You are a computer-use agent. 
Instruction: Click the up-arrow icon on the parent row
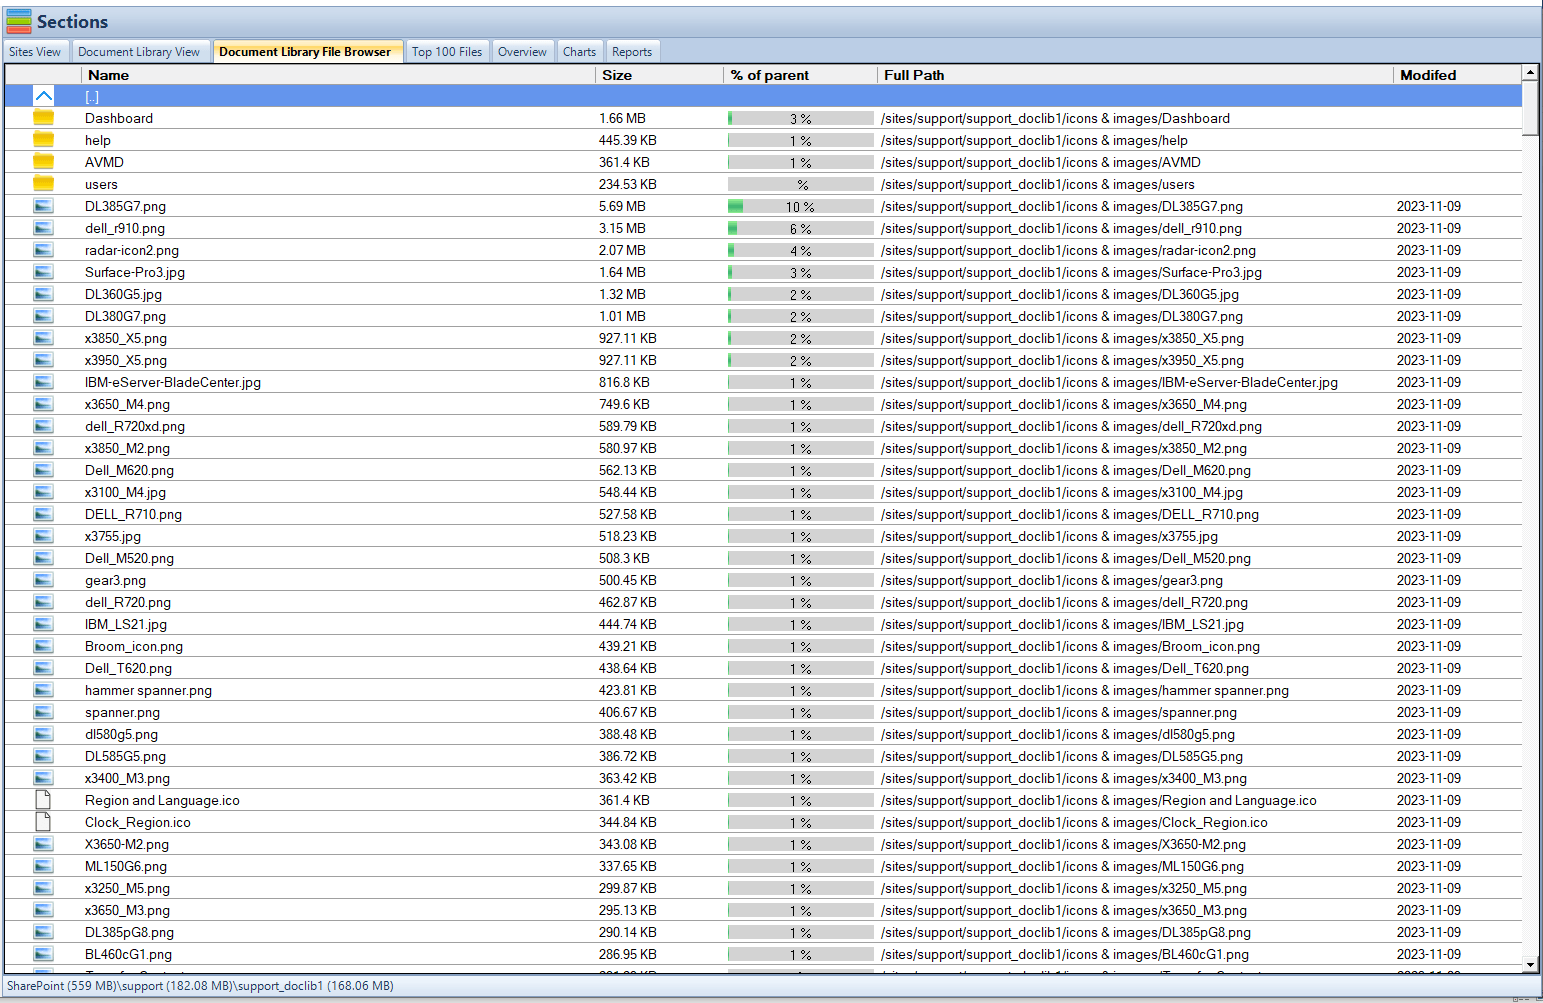tap(43, 95)
